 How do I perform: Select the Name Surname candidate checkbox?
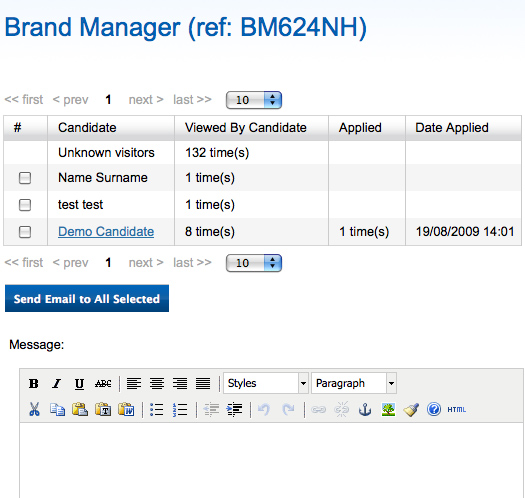point(25,178)
